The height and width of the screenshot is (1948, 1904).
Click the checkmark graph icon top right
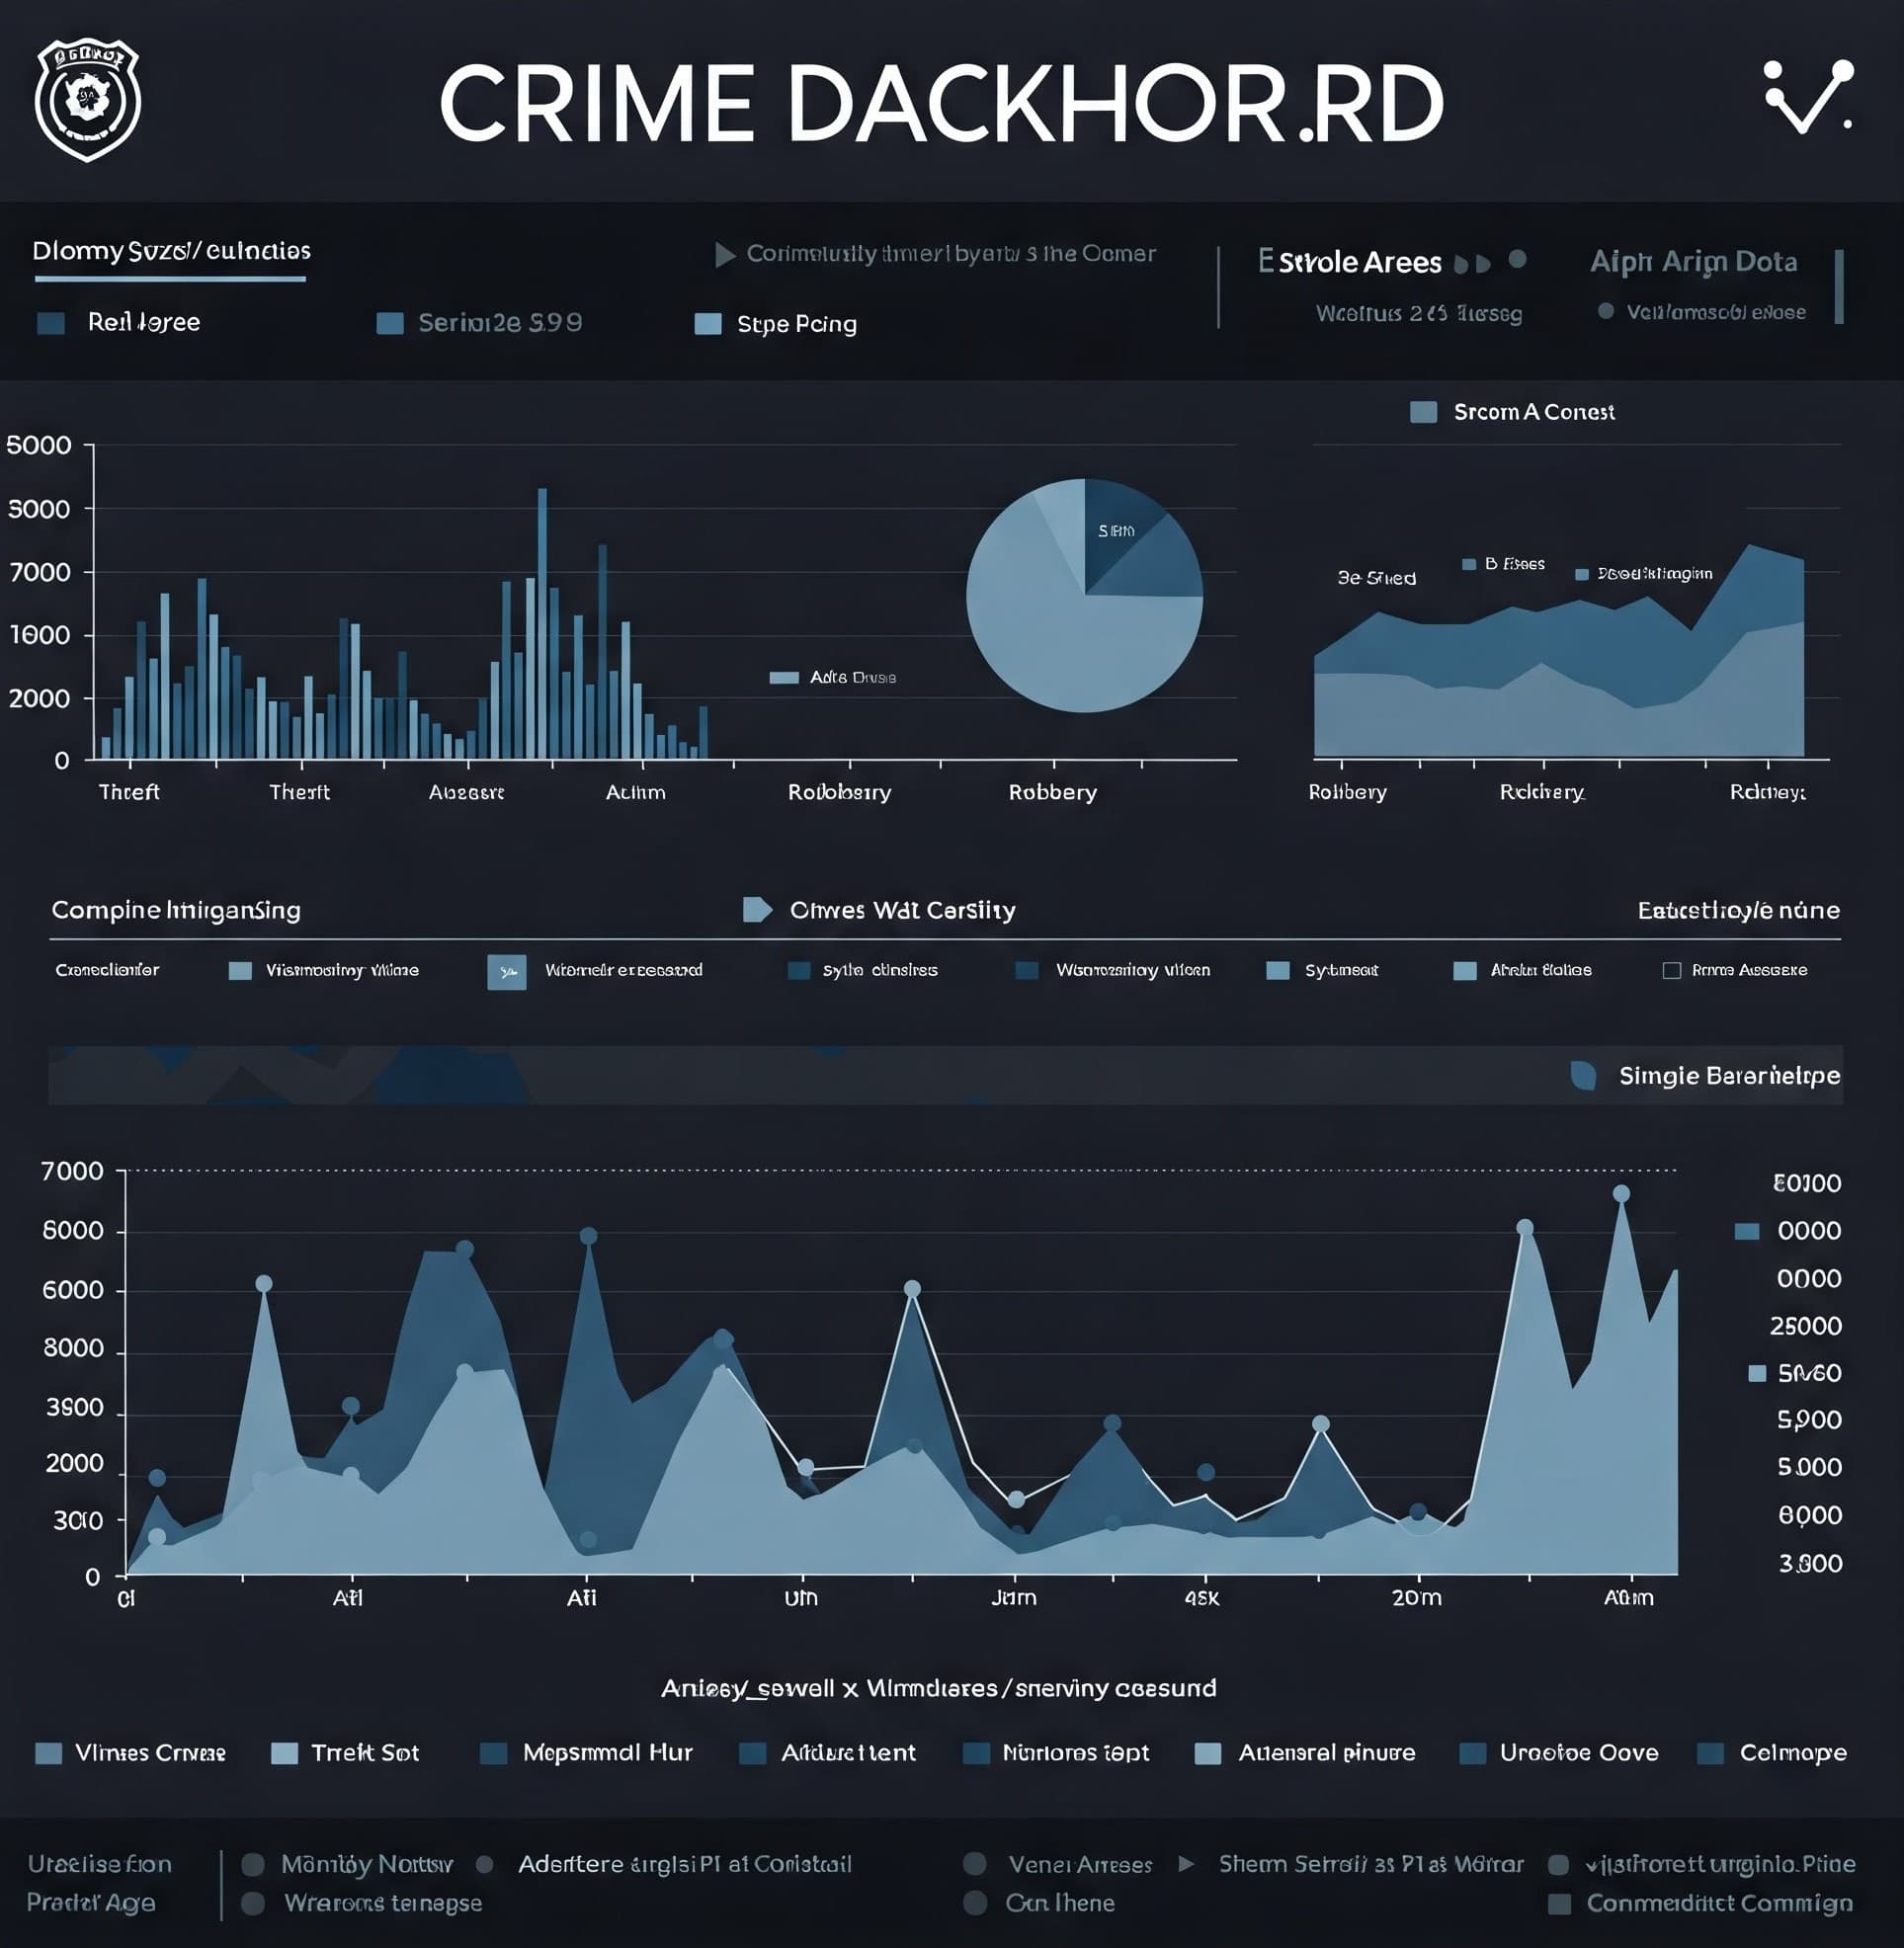tap(1808, 98)
